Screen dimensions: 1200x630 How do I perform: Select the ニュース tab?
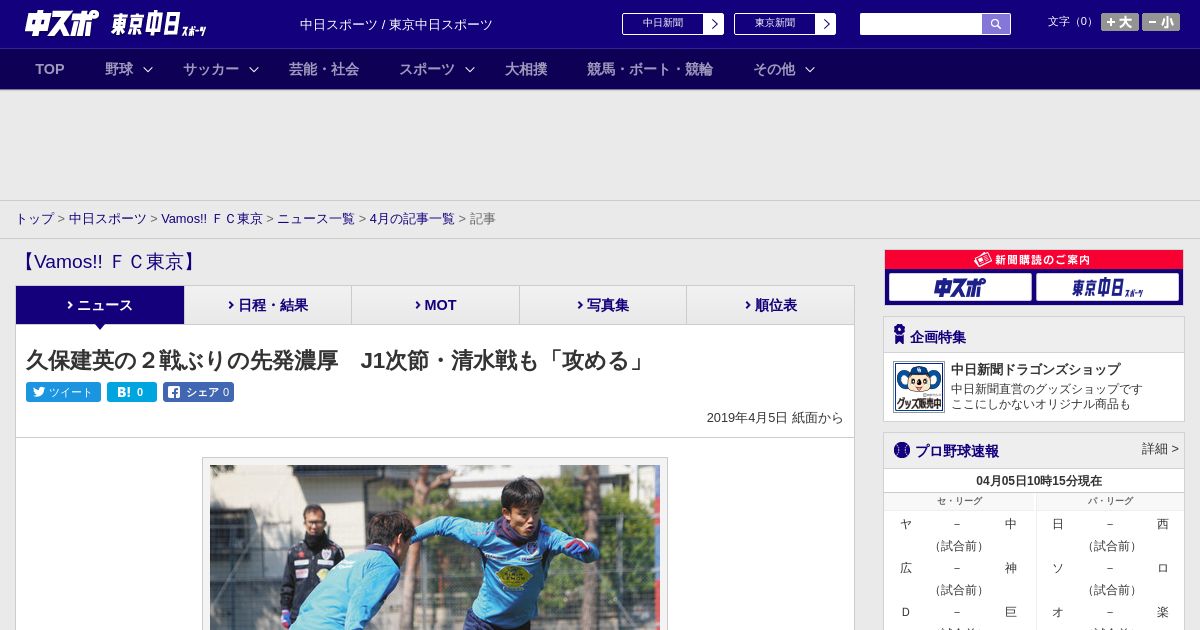[100, 305]
